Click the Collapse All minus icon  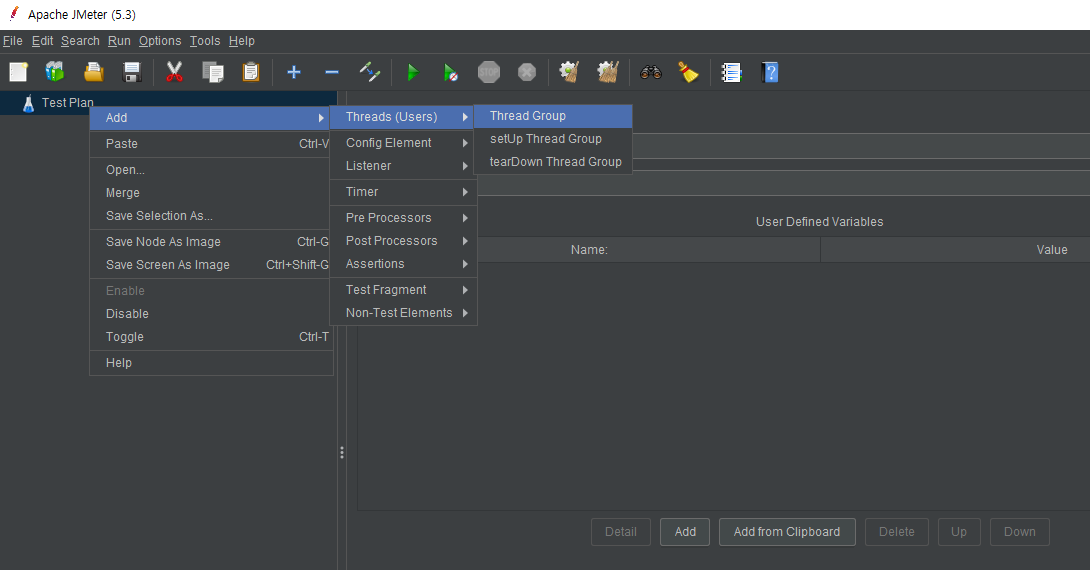[332, 72]
